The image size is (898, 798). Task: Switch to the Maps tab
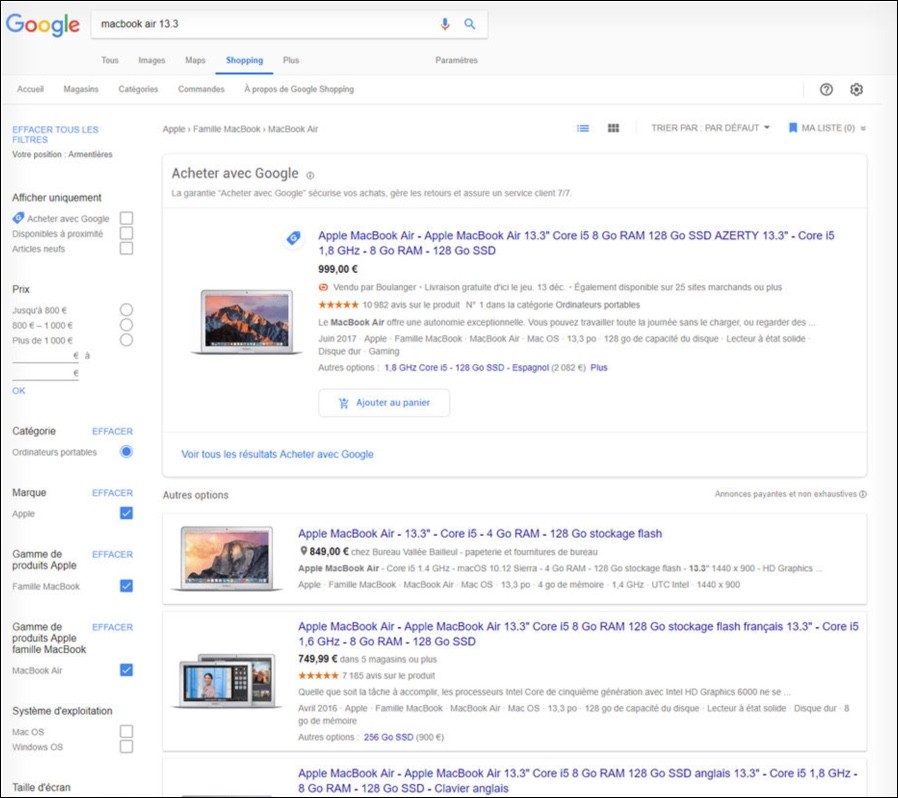pyautogui.click(x=195, y=60)
